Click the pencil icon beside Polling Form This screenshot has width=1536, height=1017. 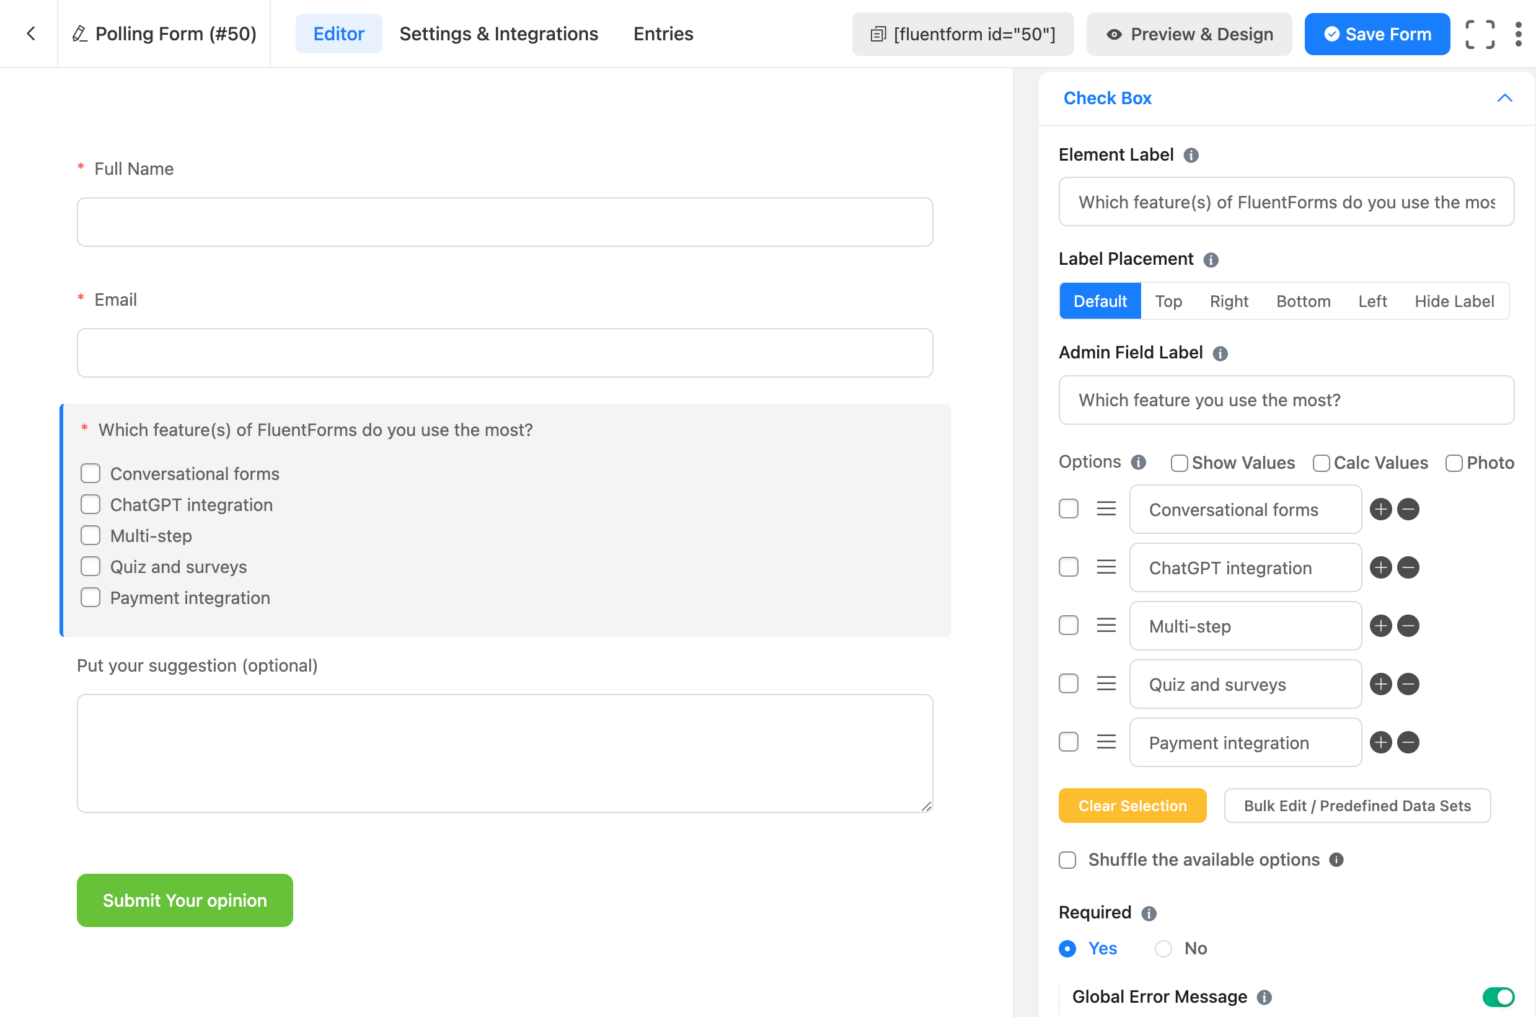(x=79, y=33)
